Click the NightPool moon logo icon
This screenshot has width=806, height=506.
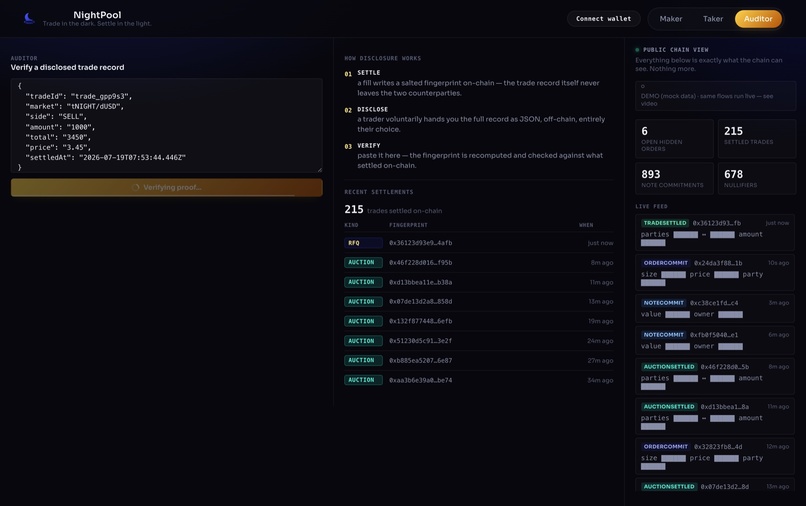point(29,19)
